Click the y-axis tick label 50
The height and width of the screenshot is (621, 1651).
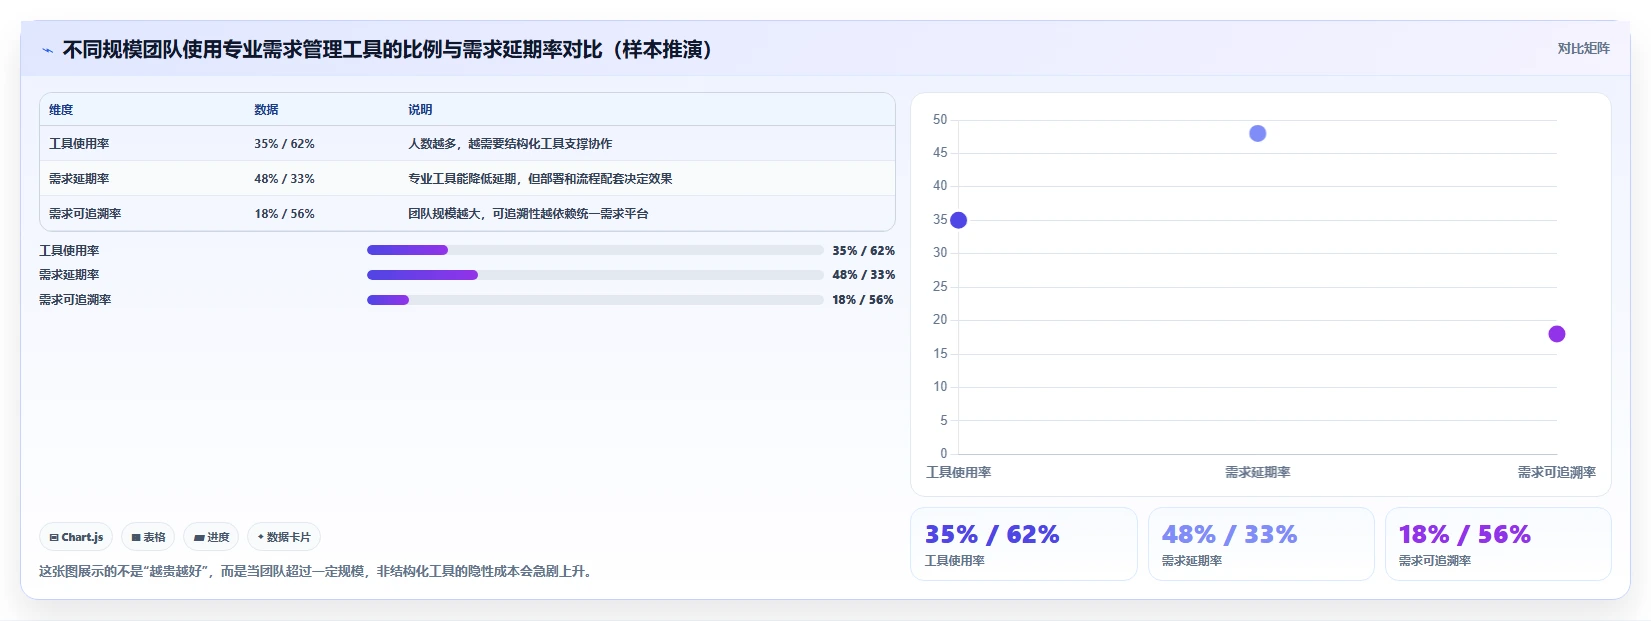tap(940, 119)
